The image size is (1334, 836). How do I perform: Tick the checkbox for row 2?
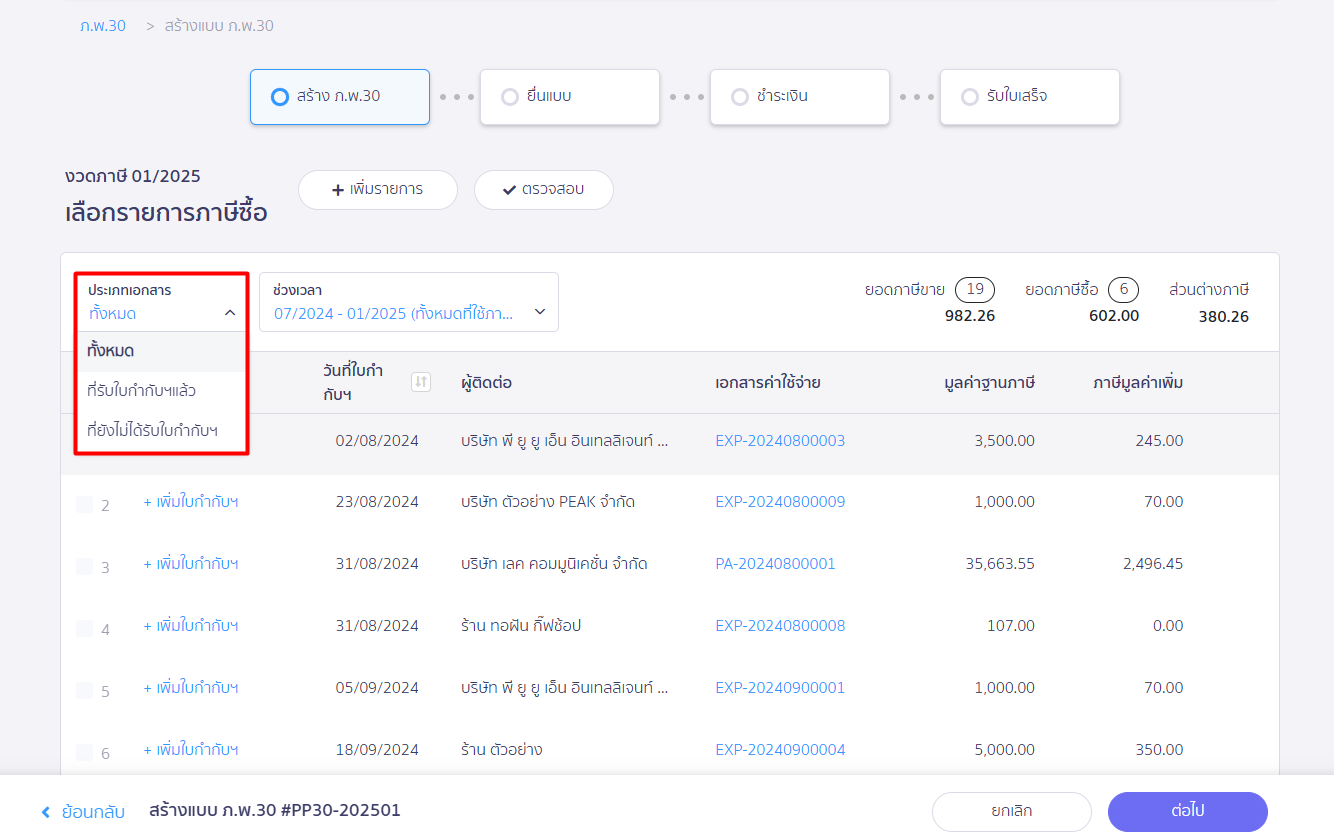pyautogui.click(x=84, y=505)
